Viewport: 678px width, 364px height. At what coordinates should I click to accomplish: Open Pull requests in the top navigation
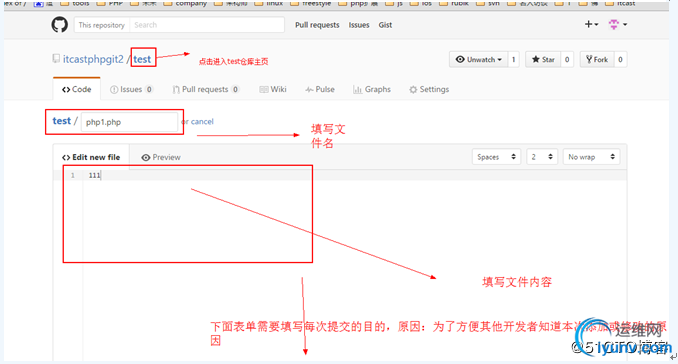tap(317, 25)
